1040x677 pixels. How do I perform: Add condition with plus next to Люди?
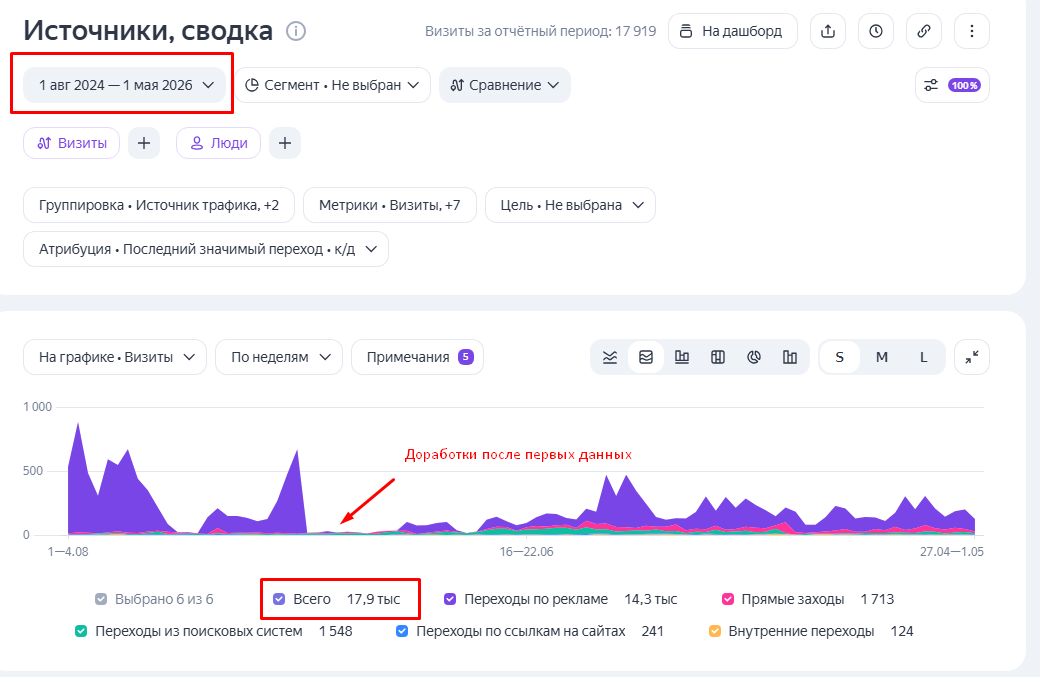coord(285,143)
